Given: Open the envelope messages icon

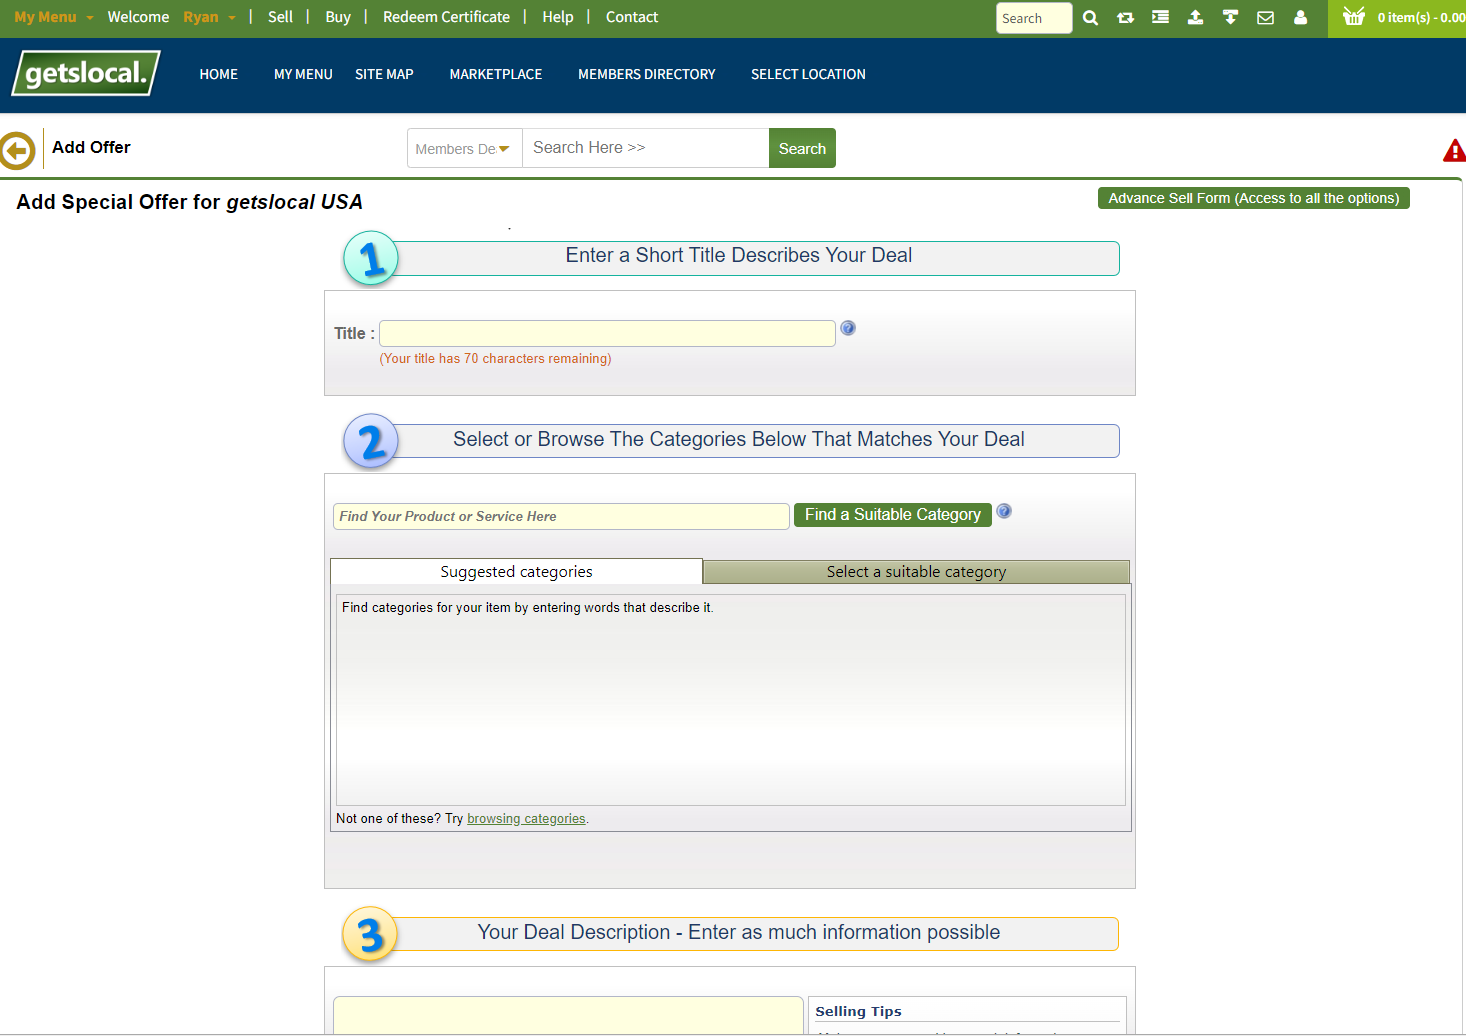Looking at the screenshot, I should [x=1265, y=18].
